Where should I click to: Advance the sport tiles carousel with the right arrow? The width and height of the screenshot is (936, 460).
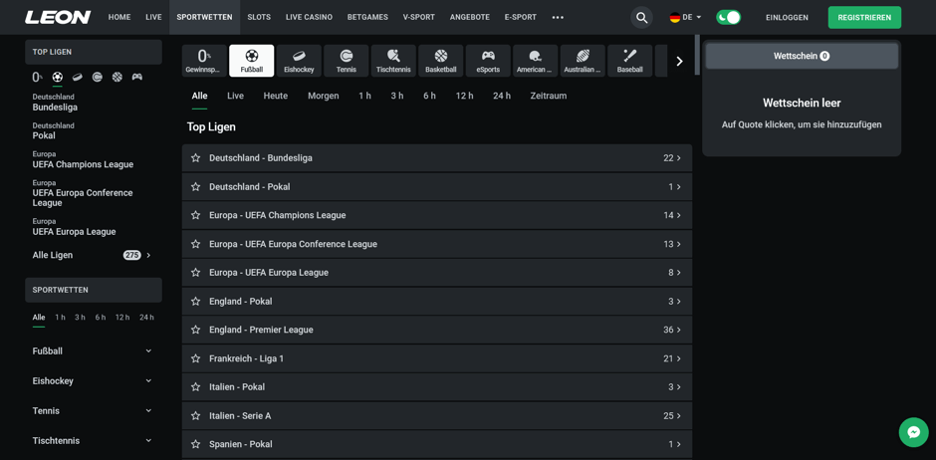point(679,61)
